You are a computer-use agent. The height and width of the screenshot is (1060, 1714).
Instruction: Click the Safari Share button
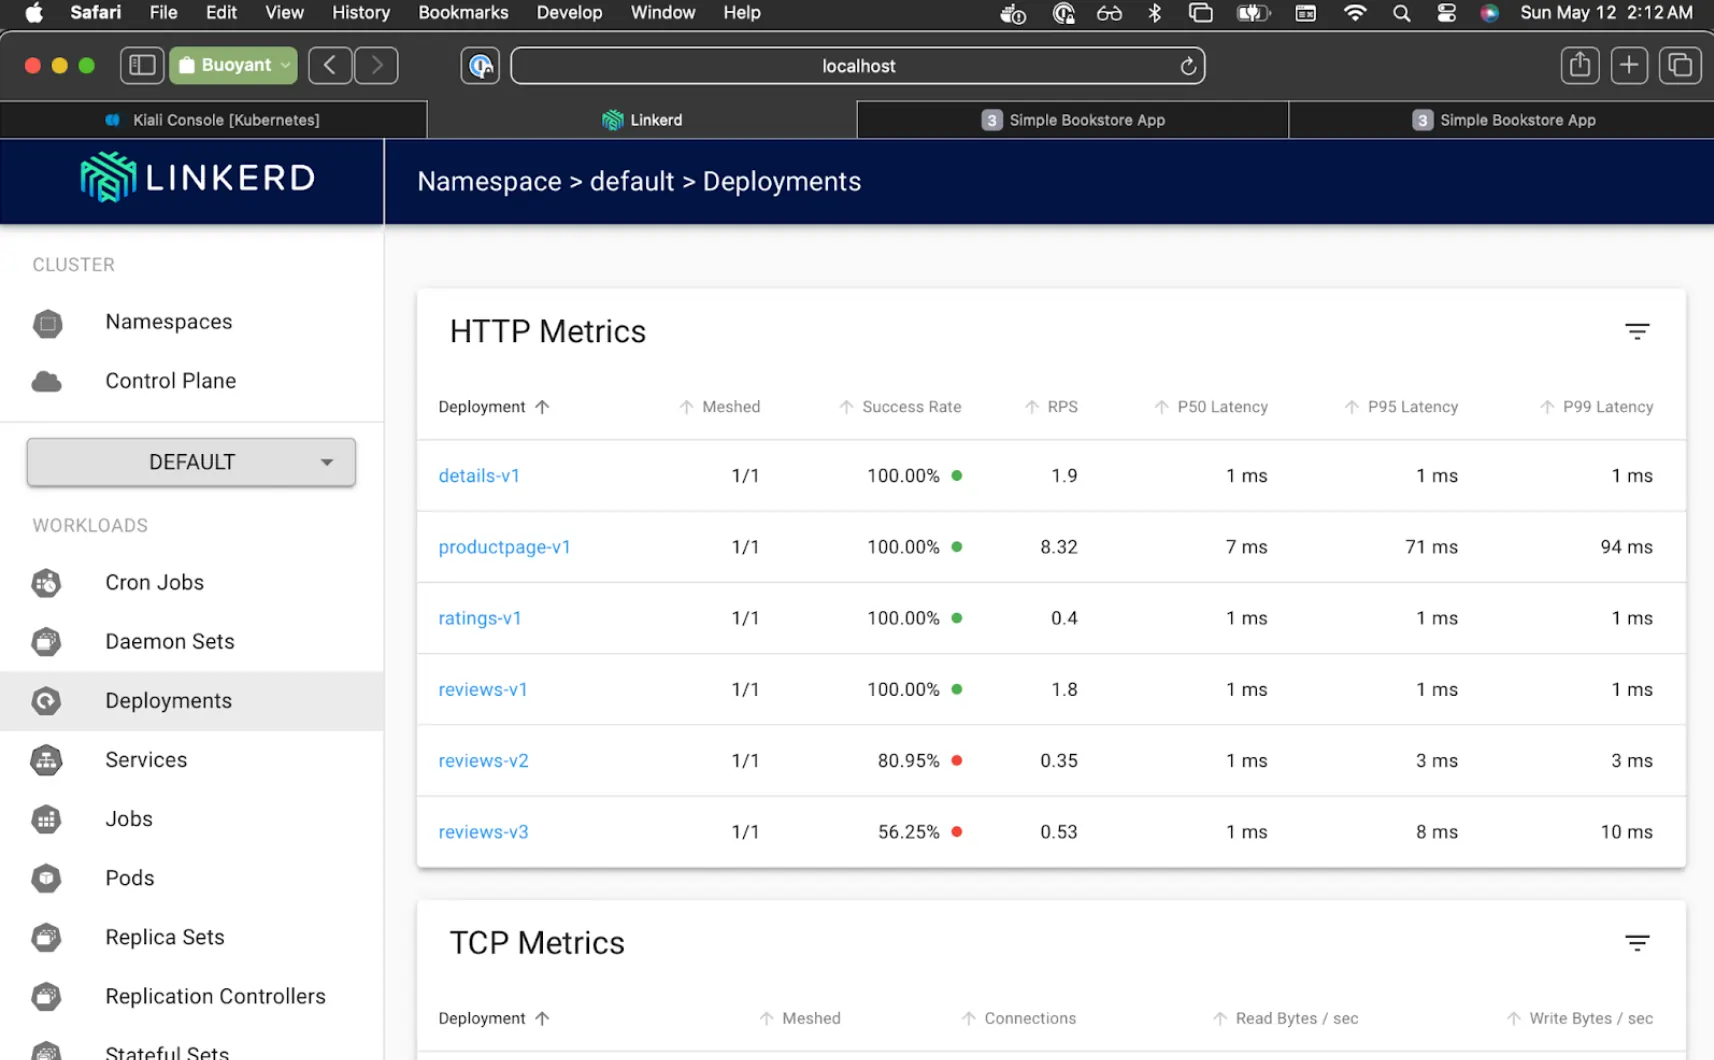(1580, 65)
